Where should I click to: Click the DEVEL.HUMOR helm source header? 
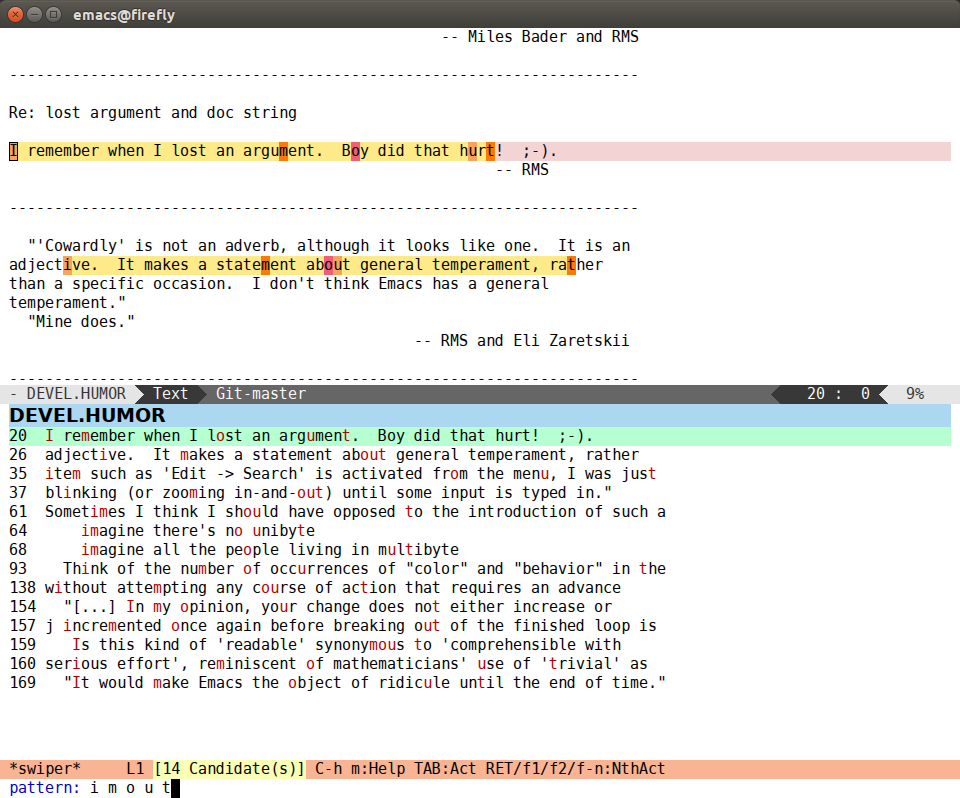click(480, 415)
